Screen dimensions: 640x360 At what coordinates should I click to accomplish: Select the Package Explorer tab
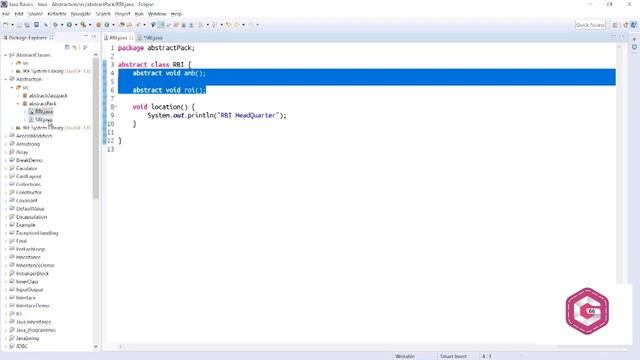click(x=27, y=38)
